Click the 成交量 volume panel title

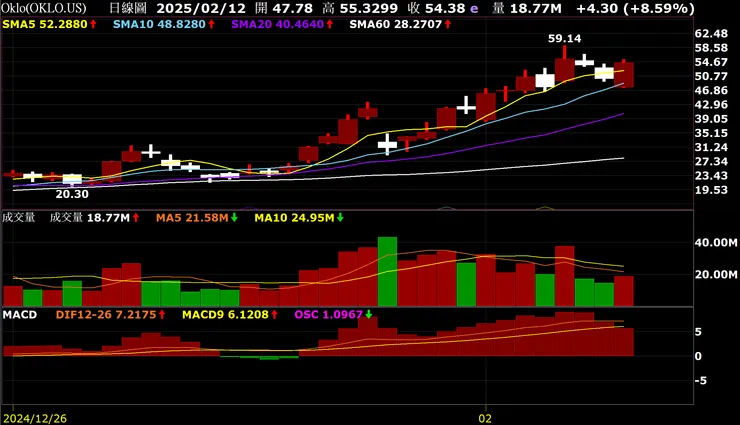click(18, 217)
